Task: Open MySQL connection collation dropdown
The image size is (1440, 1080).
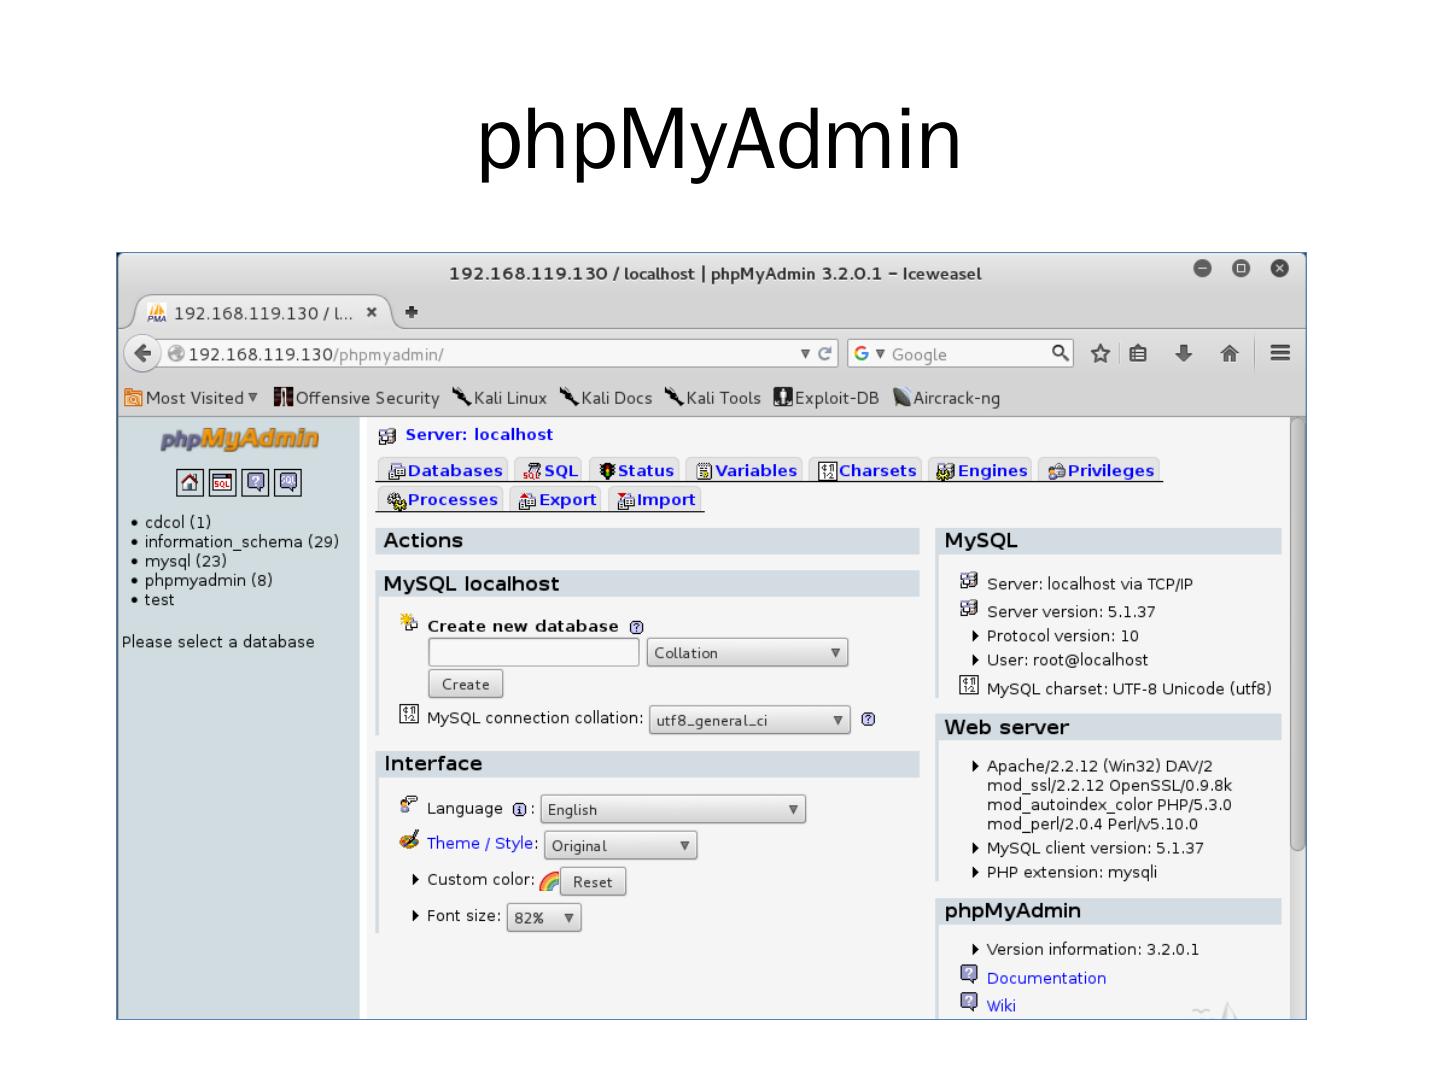Action: point(750,720)
